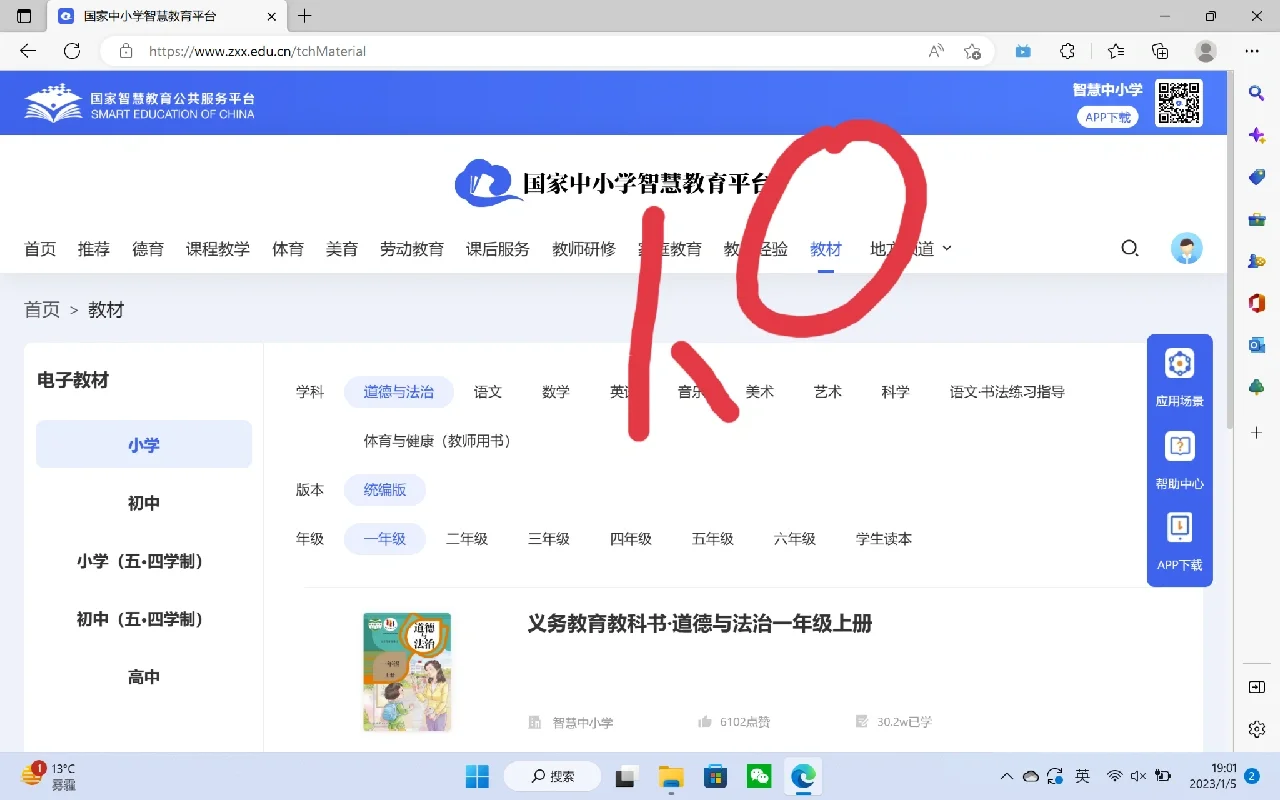This screenshot has height=800, width=1280.
Task: Open WeChat from the taskbar
Action: [x=760, y=776]
